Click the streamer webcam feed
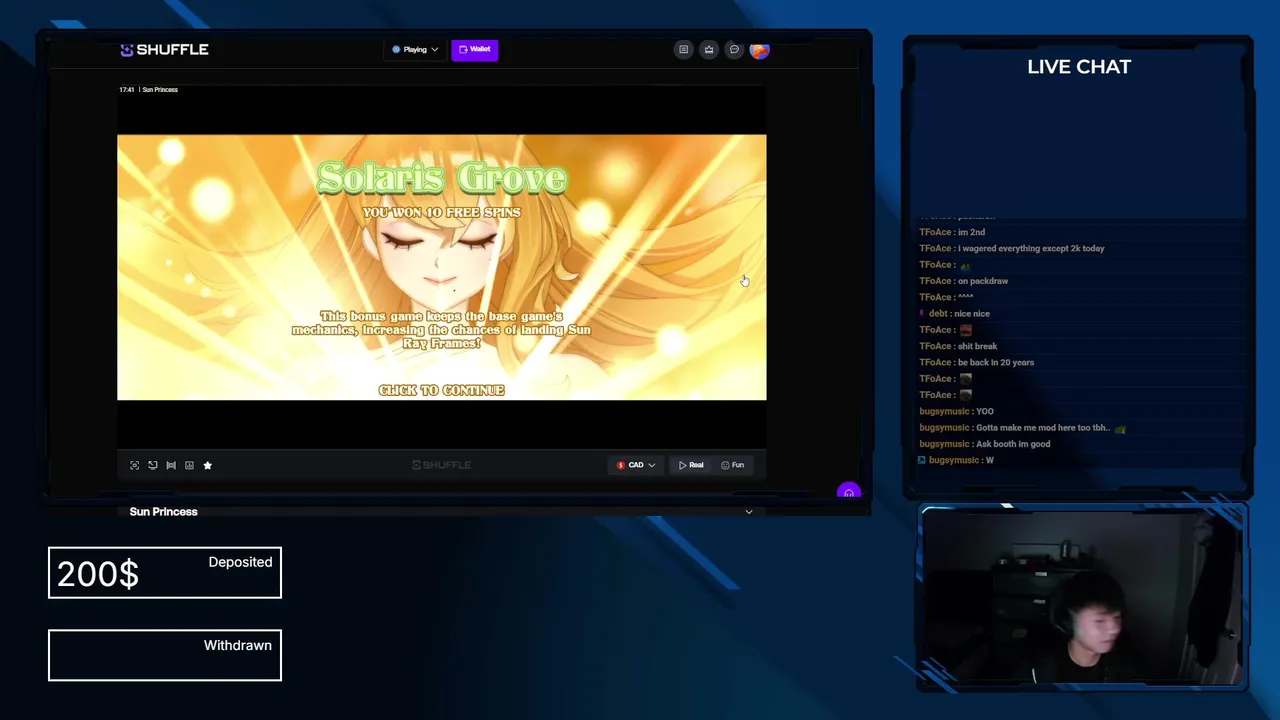 coord(1082,598)
